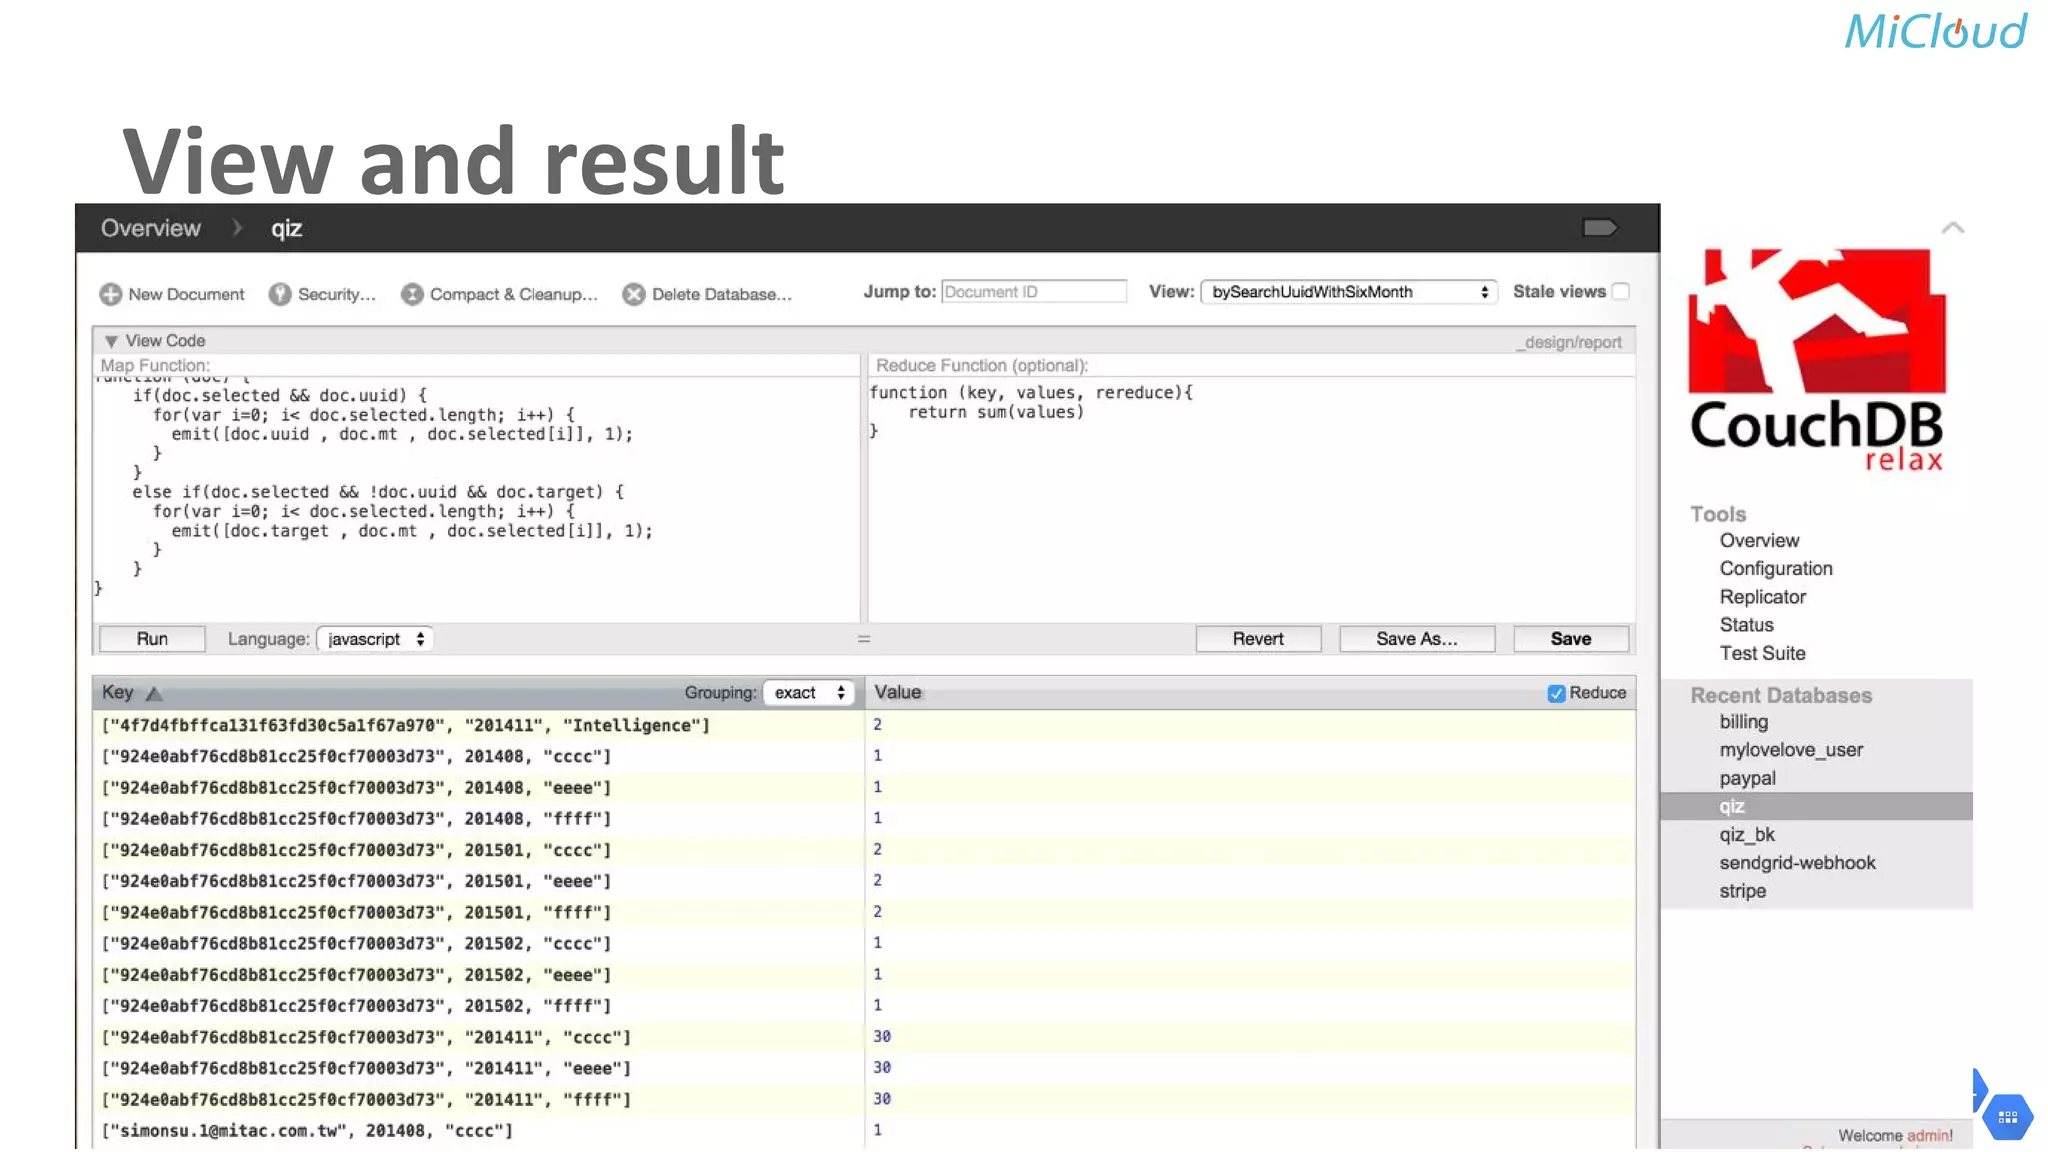Click the pane resize handle between functions
Viewport: 2048px width, 1152px height.
point(864,639)
